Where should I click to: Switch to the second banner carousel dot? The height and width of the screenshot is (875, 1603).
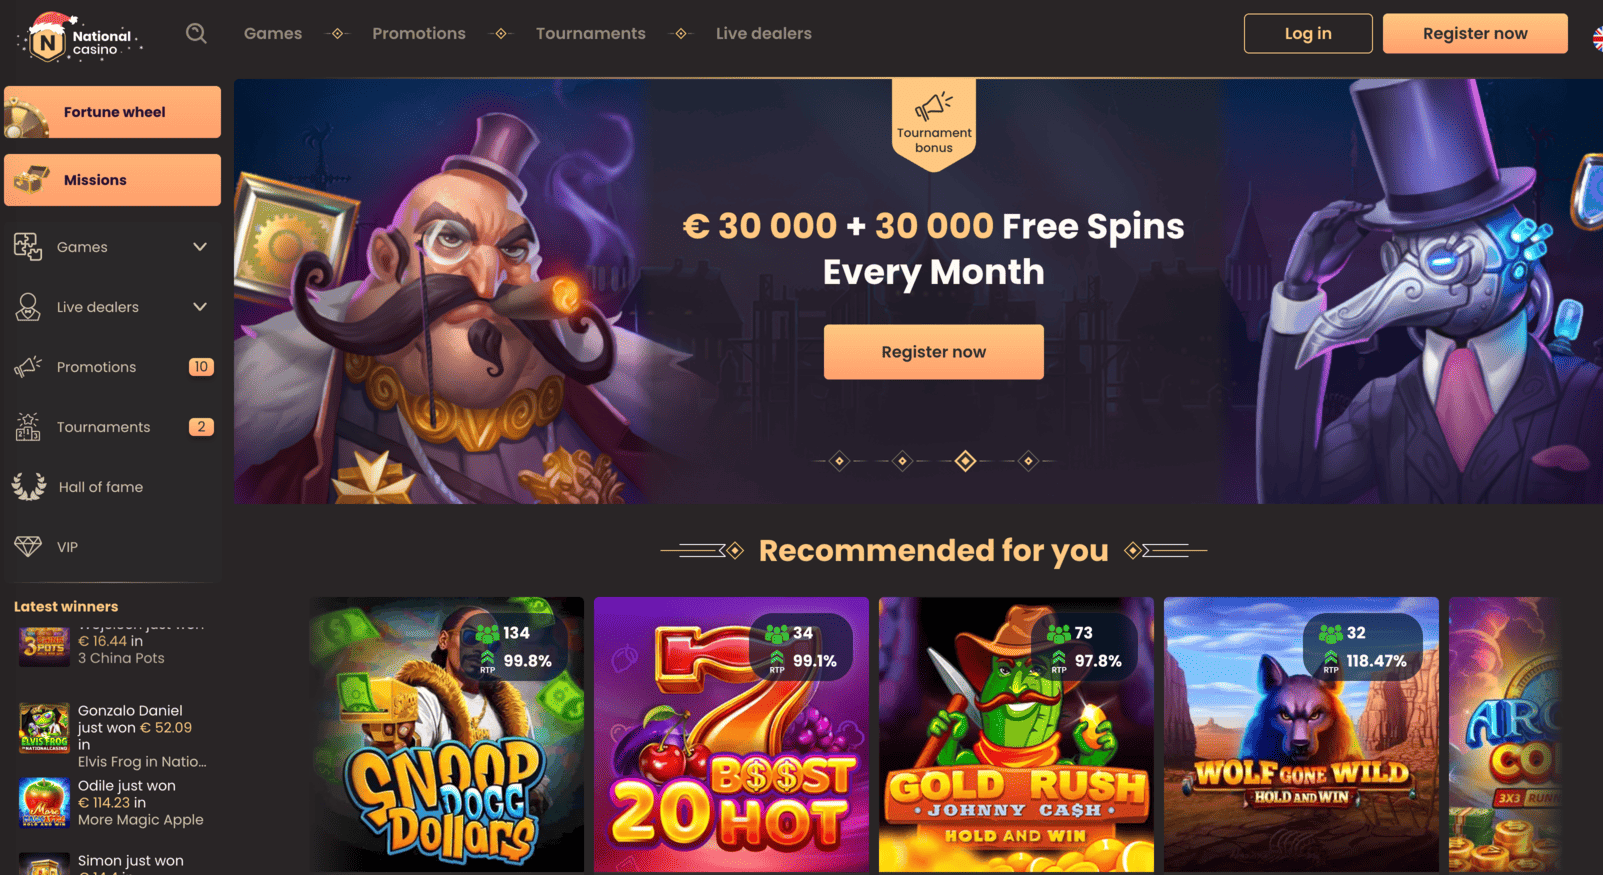pos(902,461)
